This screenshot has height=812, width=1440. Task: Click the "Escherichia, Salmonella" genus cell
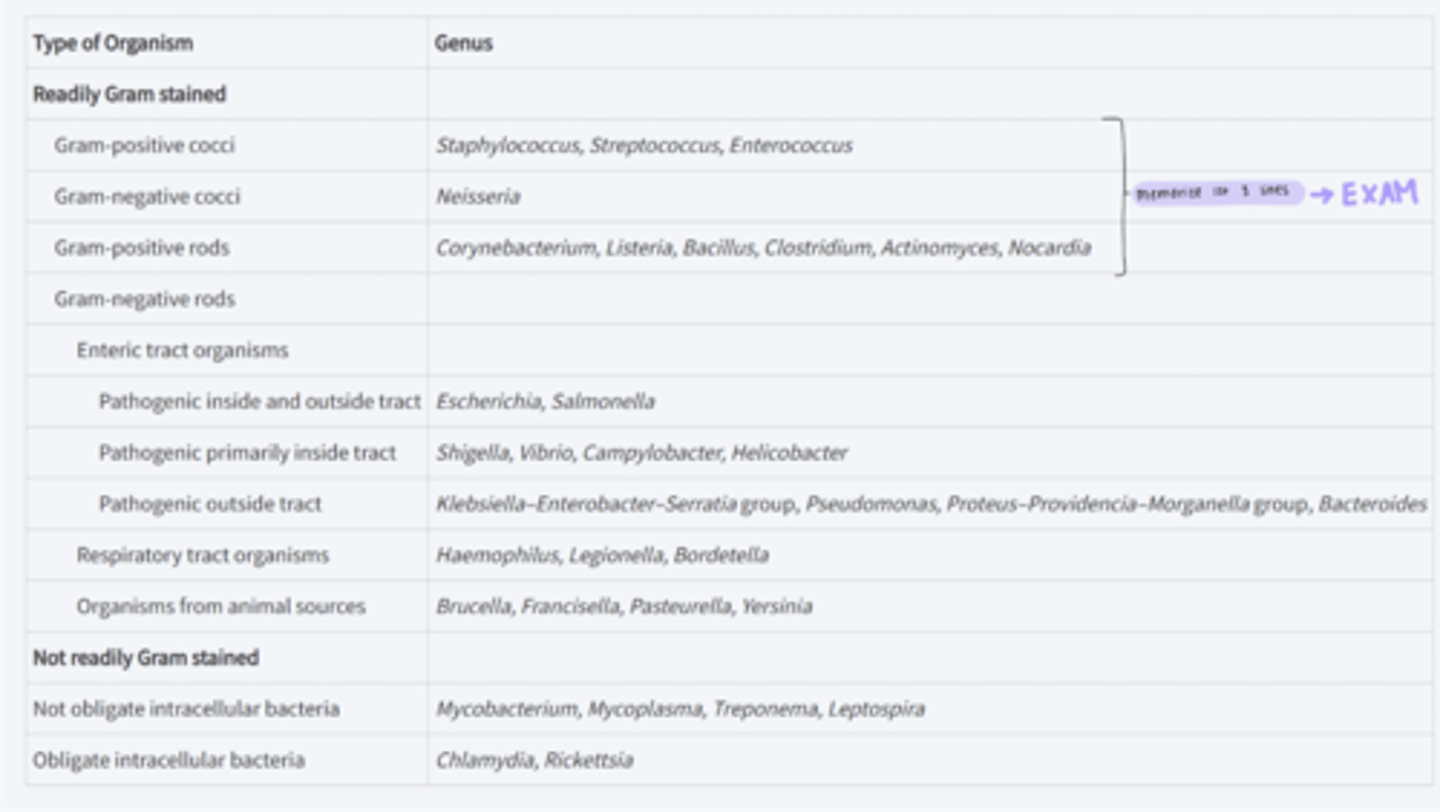pos(545,401)
